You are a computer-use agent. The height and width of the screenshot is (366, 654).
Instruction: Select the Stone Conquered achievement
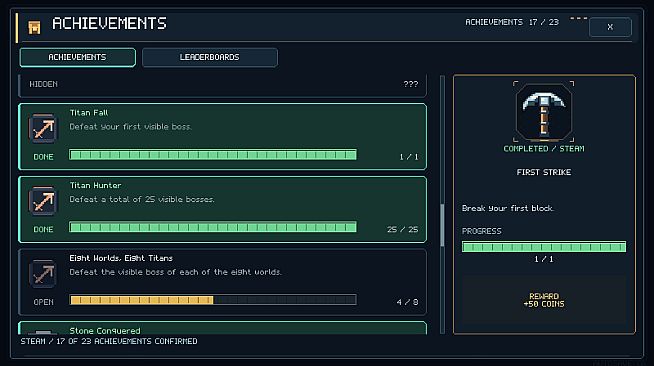(223, 328)
